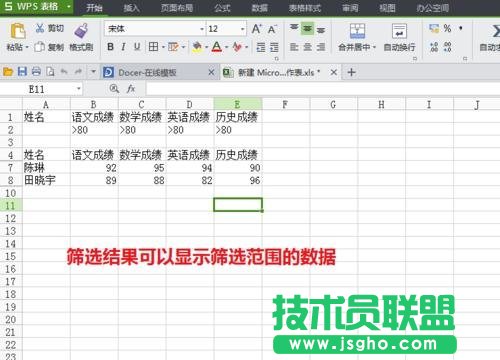
Task: Switch to the 页面布局 ribbon tab
Action: [x=177, y=8]
